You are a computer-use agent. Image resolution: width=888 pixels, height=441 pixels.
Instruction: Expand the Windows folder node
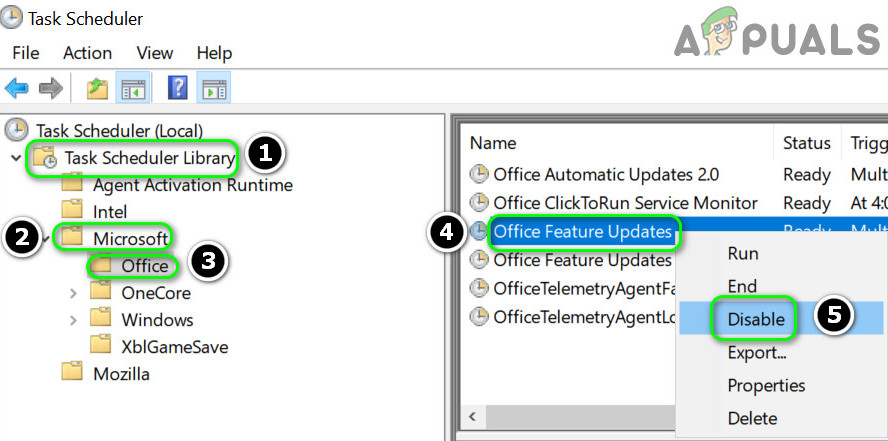(73, 320)
